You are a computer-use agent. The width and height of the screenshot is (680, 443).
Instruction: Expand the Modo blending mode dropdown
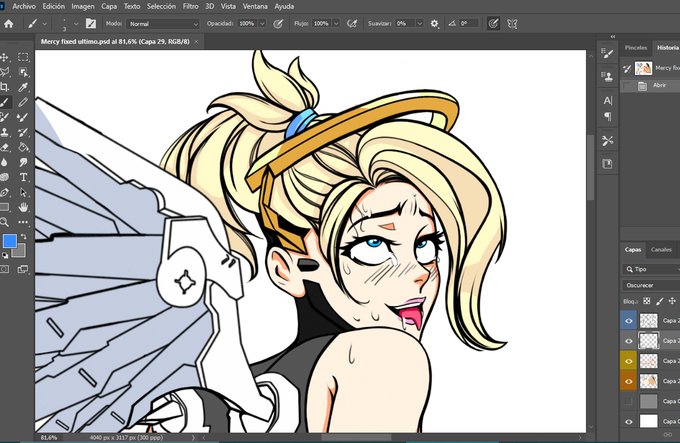(x=163, y=24)
